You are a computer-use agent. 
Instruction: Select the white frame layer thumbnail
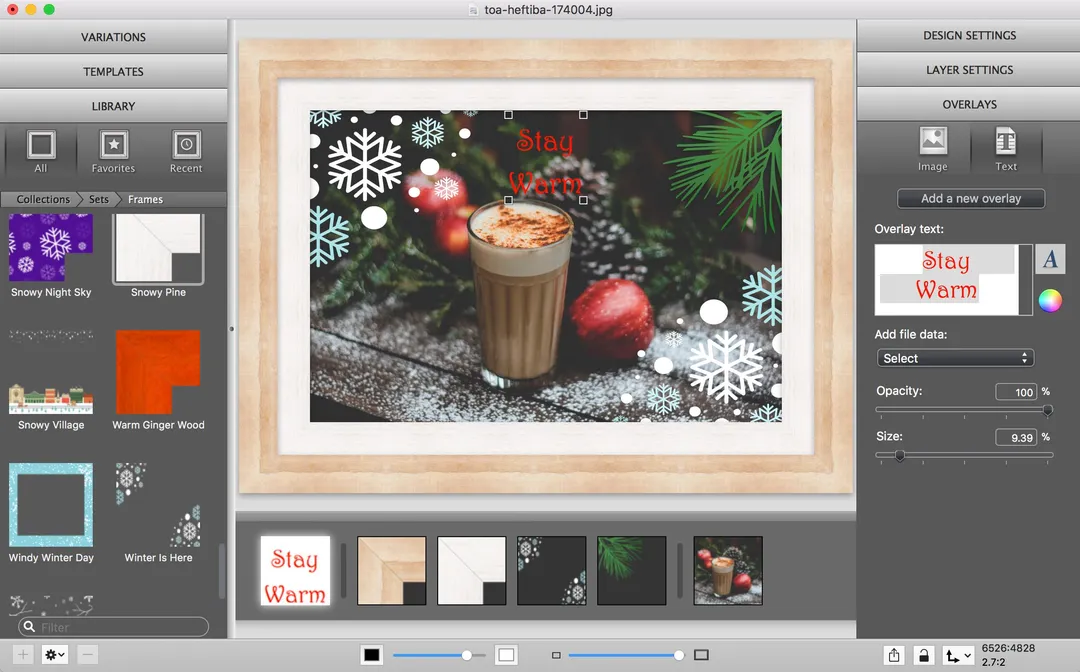(472, 571)
